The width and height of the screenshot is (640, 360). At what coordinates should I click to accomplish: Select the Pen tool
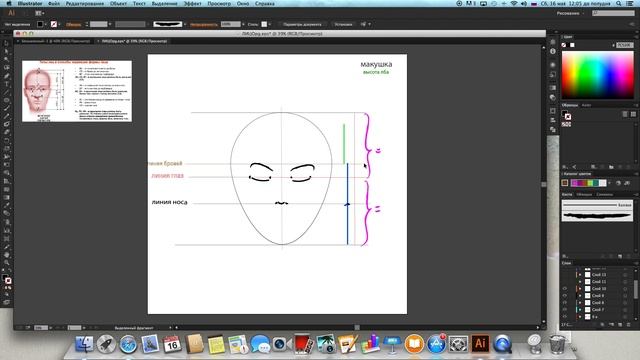(x=6, y=76)
